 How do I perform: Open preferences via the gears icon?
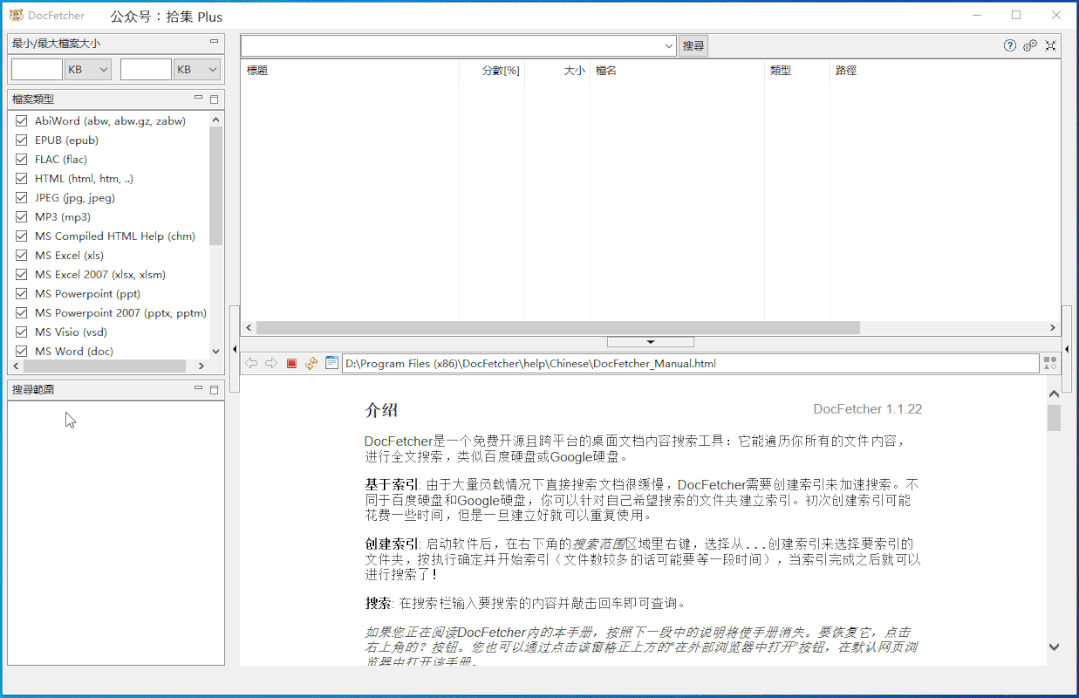coord(1030,45)
